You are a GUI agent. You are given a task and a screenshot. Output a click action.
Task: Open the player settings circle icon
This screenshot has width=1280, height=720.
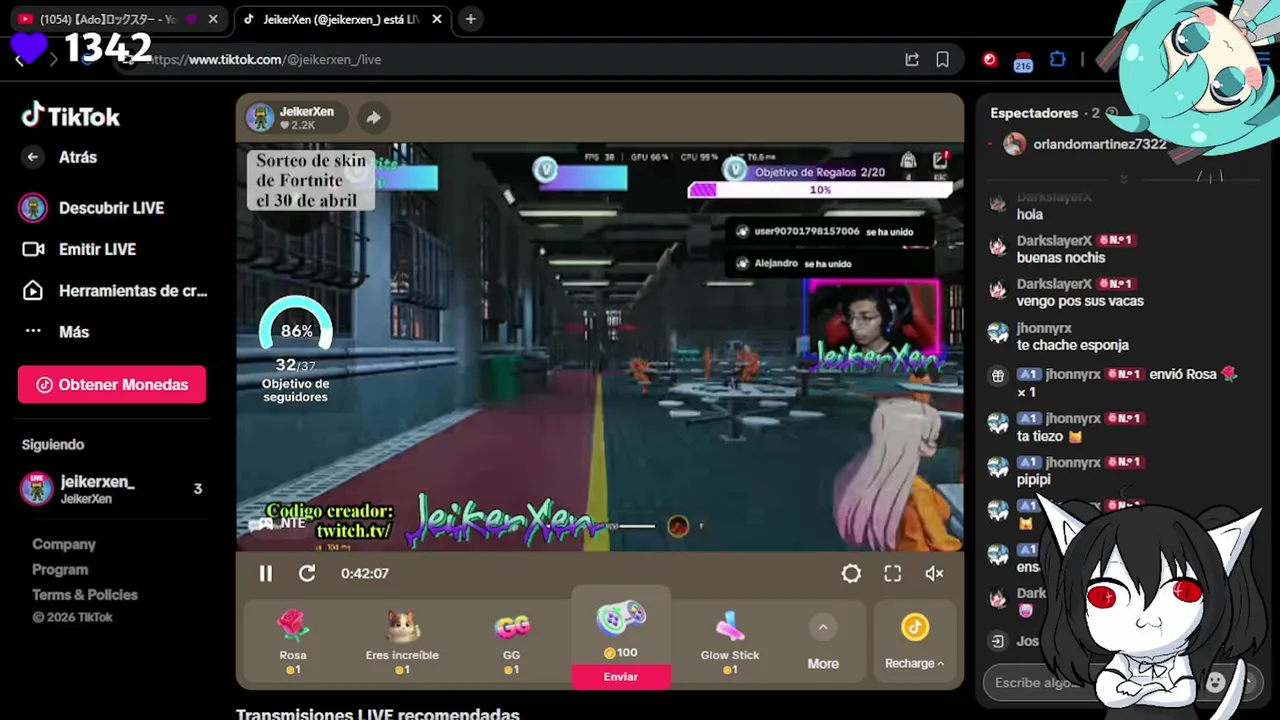[x=851, y=573]
